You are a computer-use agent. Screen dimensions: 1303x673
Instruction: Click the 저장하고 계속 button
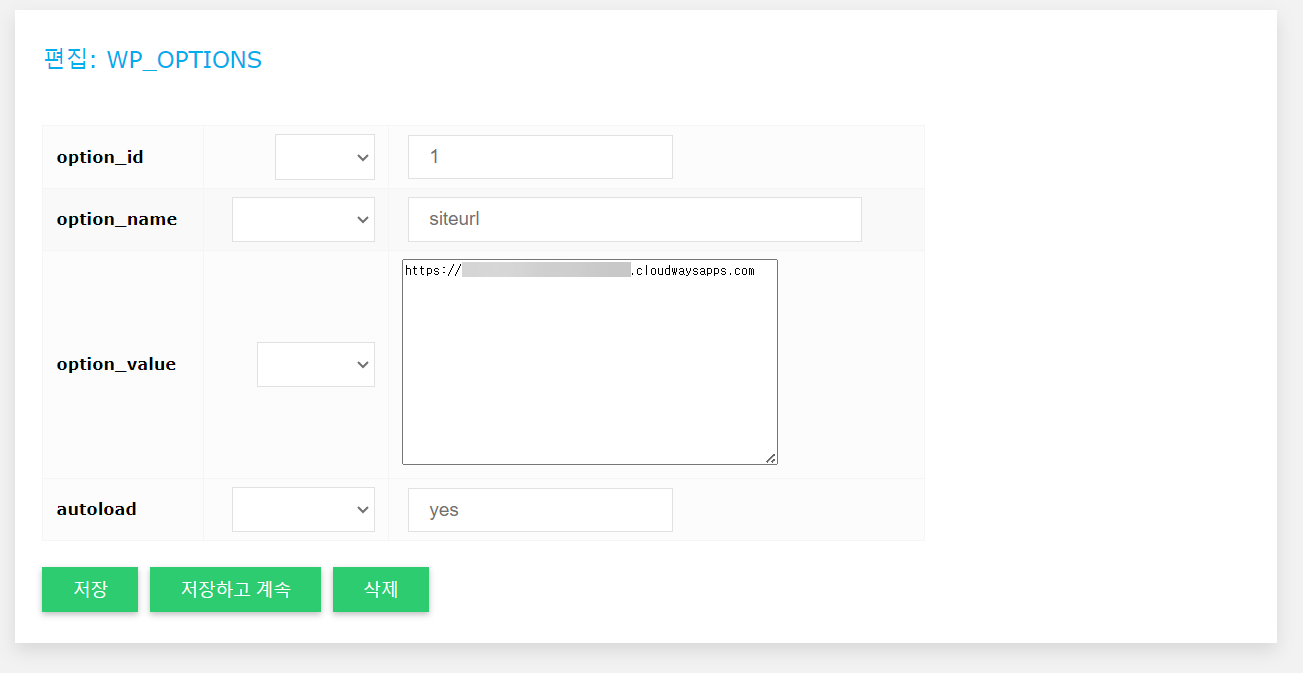pyautogui.click(x=235, y=589)
